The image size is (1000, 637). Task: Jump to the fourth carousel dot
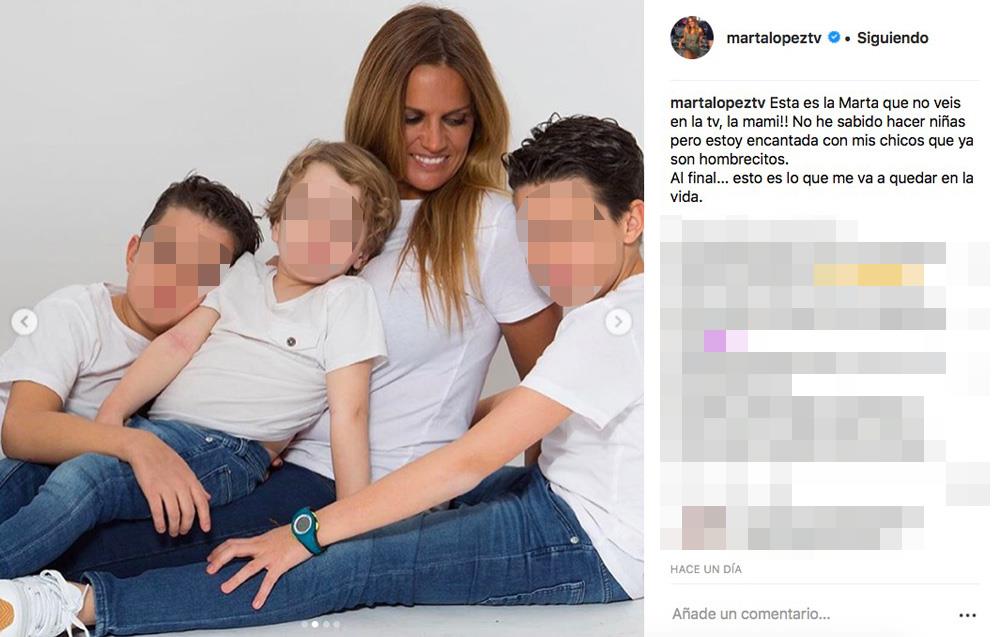[x=336, y=624]
